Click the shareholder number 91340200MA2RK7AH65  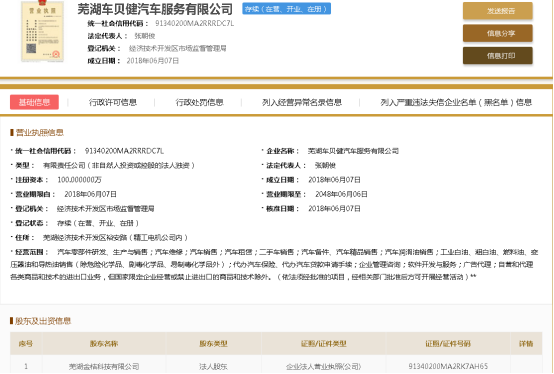point(448,366)
